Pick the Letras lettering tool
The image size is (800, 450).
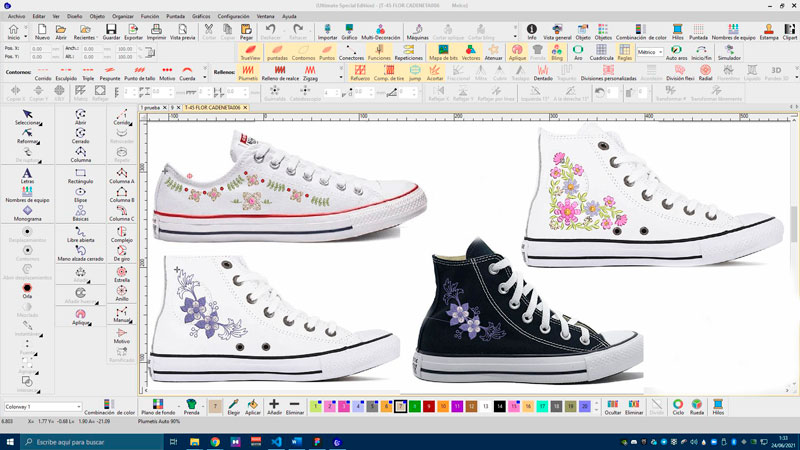tap(27, 176)
